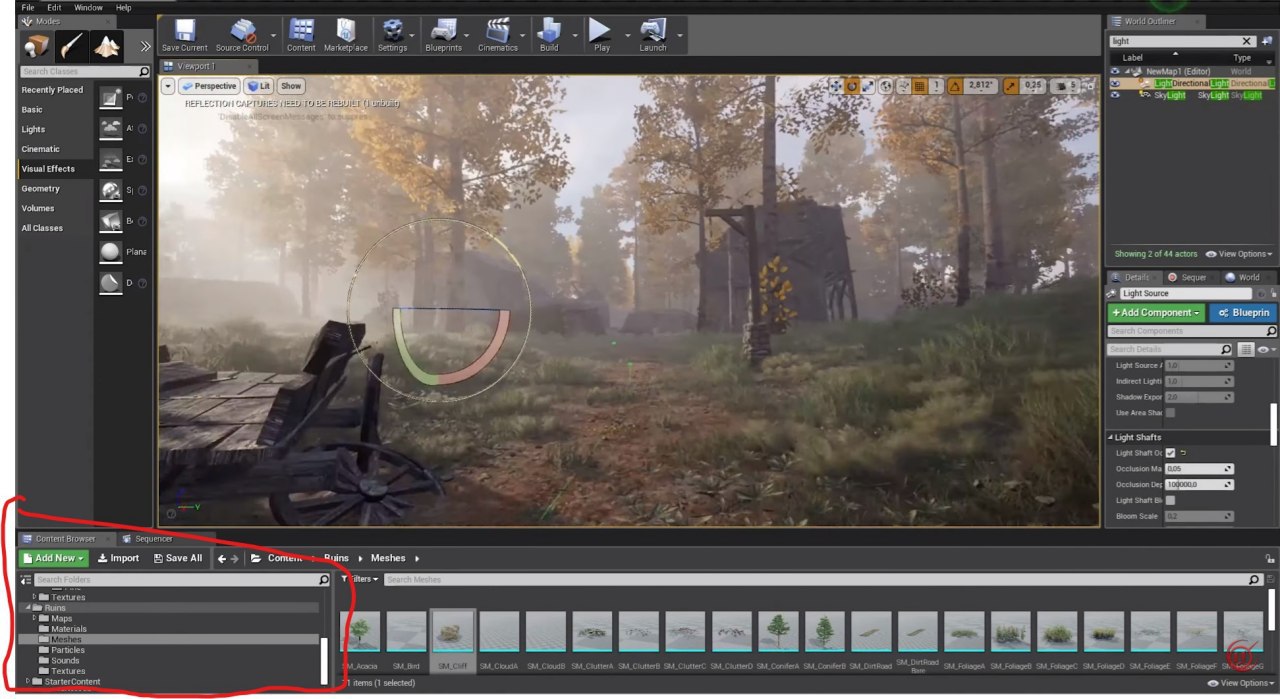Open camera speed 5 setting
Screen dimensions: 1280x699
coord(1067,86)
